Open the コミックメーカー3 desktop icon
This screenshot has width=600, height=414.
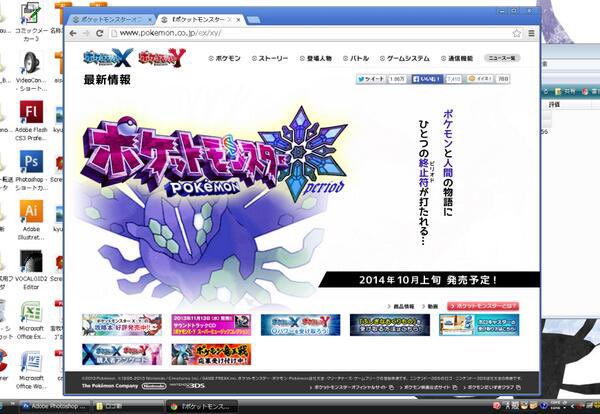(x=31, y=22)
